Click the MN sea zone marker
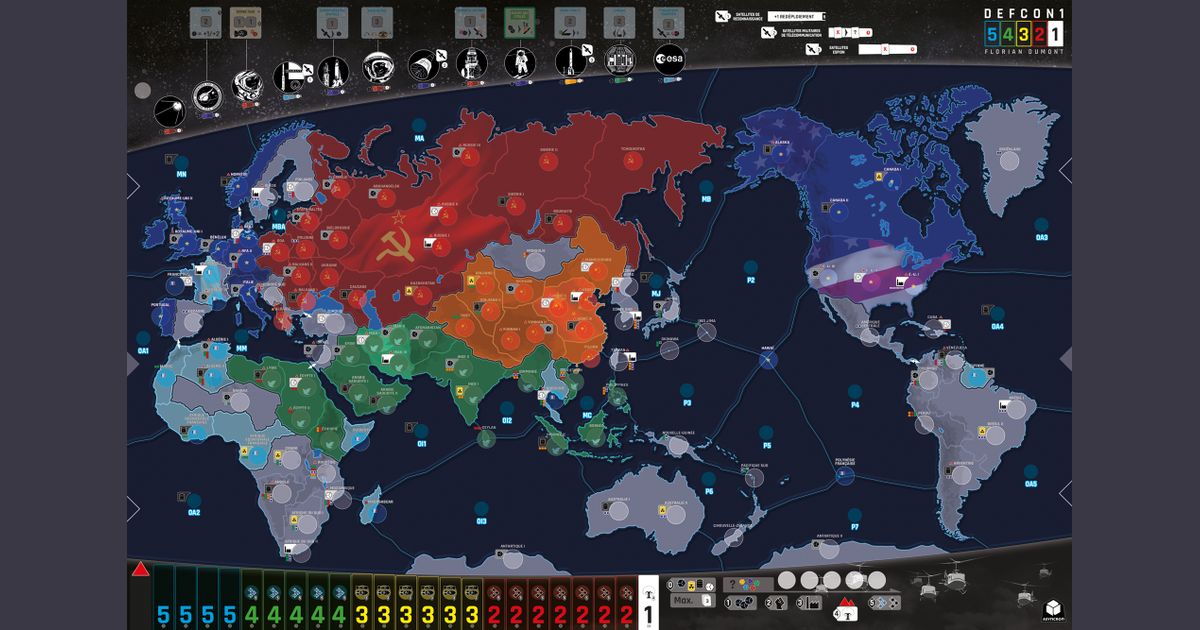 point(182,164)
